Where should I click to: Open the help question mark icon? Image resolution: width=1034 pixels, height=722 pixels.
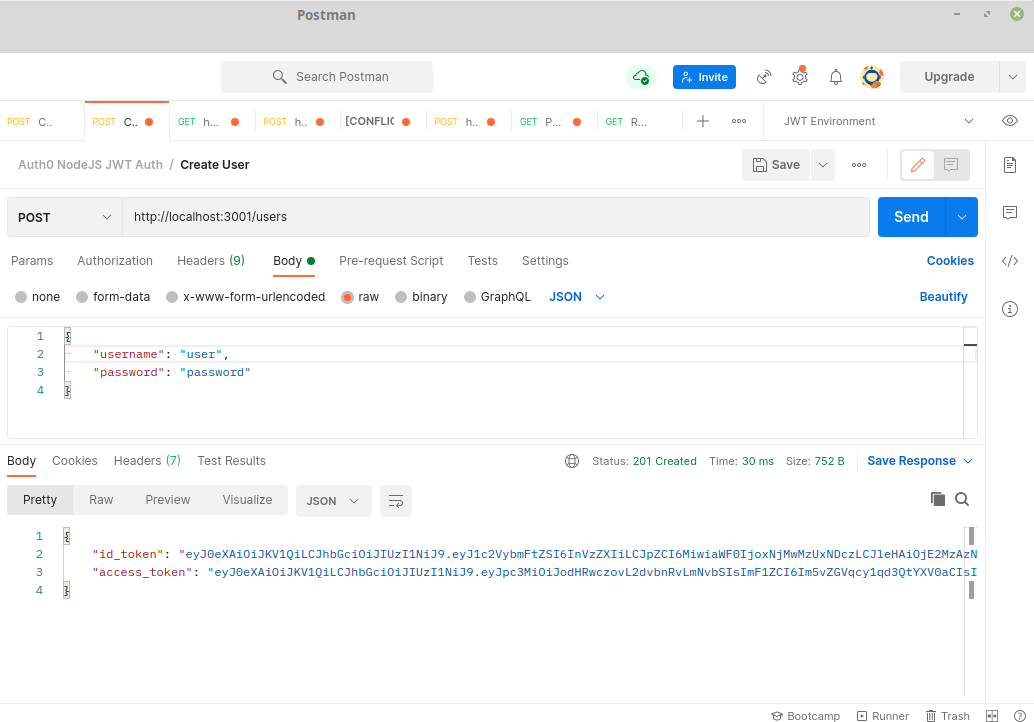1019,716
